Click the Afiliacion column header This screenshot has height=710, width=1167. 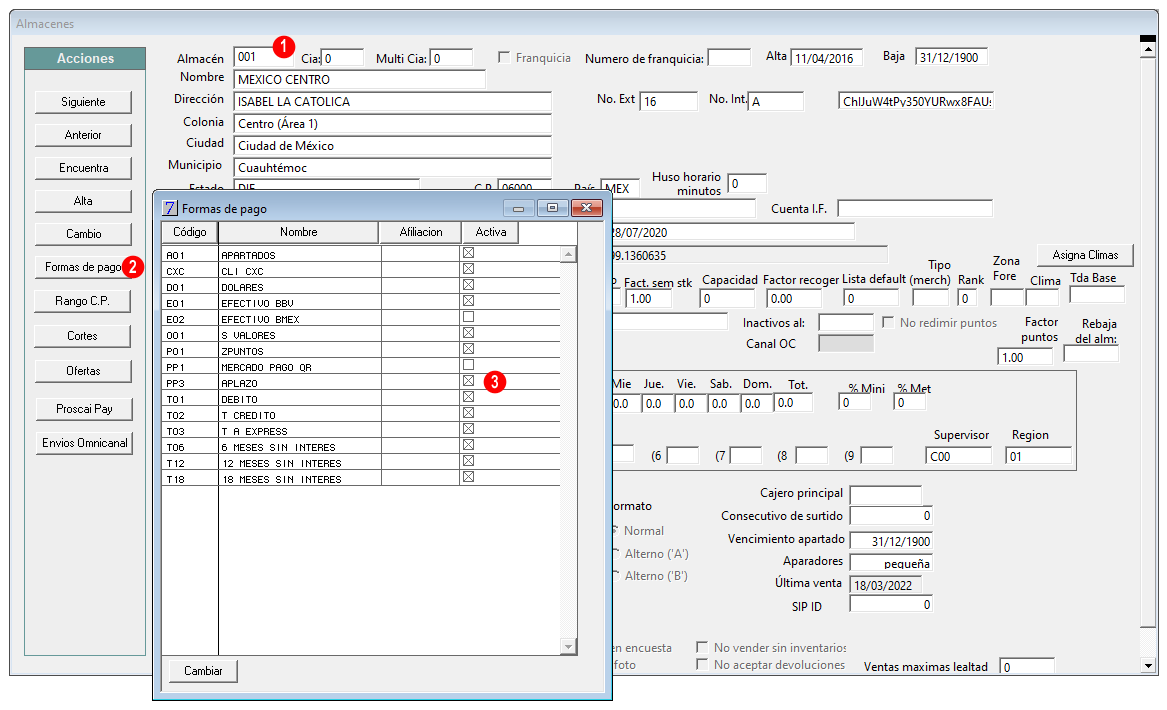(x=421, y=232)
